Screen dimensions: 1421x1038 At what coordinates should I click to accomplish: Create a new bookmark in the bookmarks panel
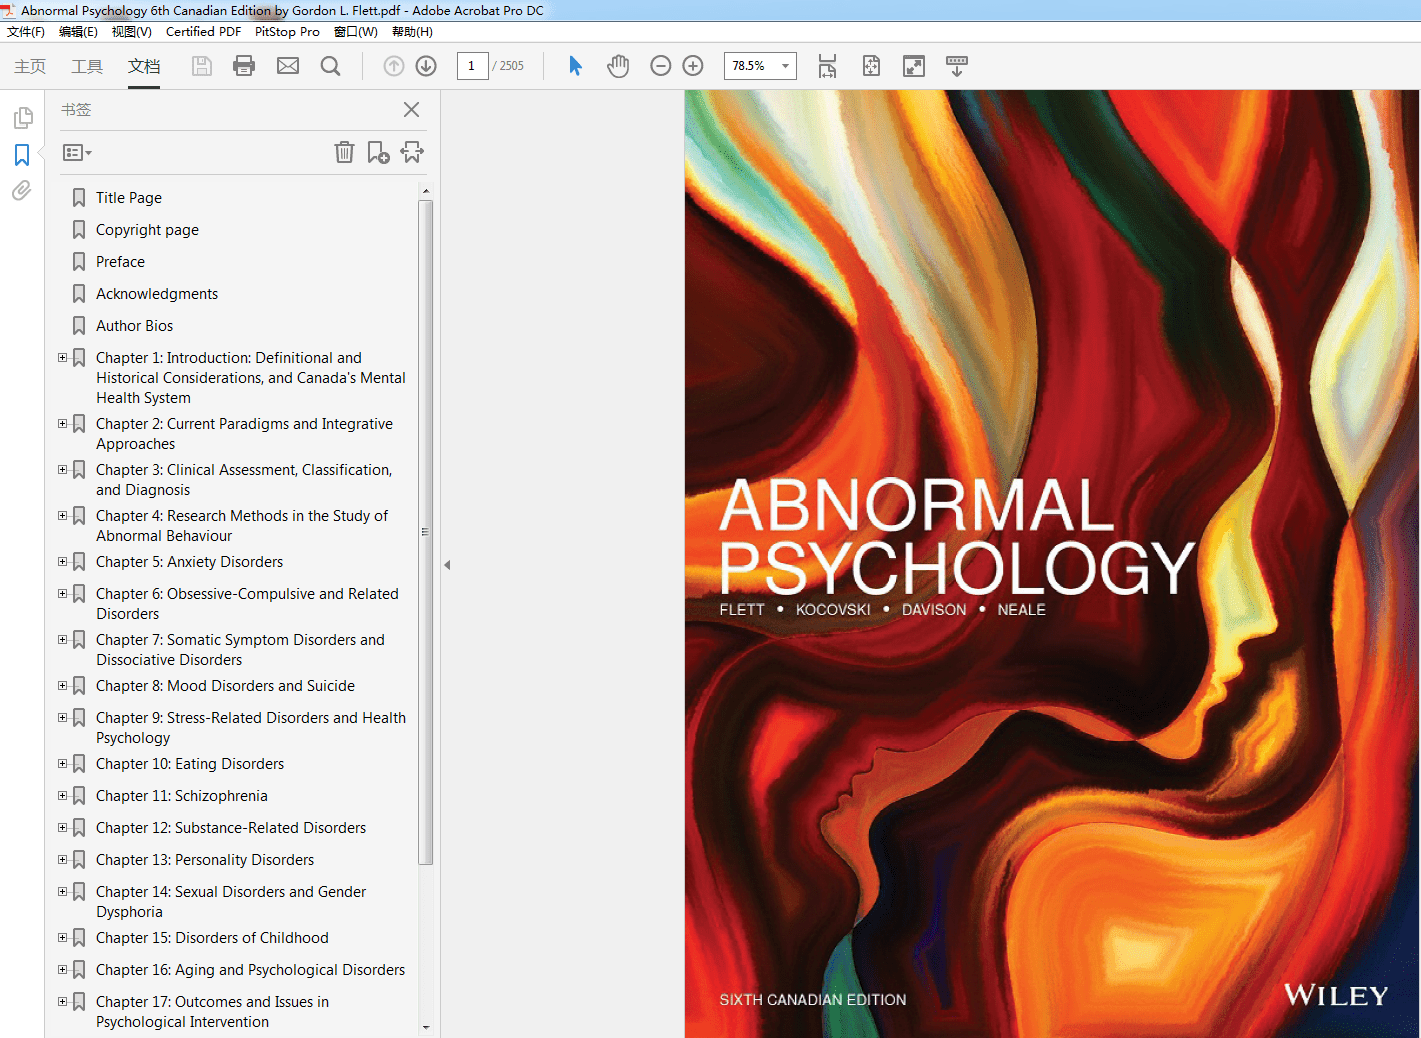pyautogui.click(x=378, y=152)
